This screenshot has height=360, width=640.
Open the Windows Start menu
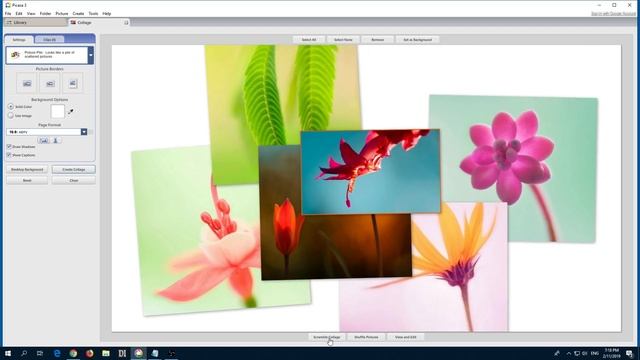(x=8, y=353)
